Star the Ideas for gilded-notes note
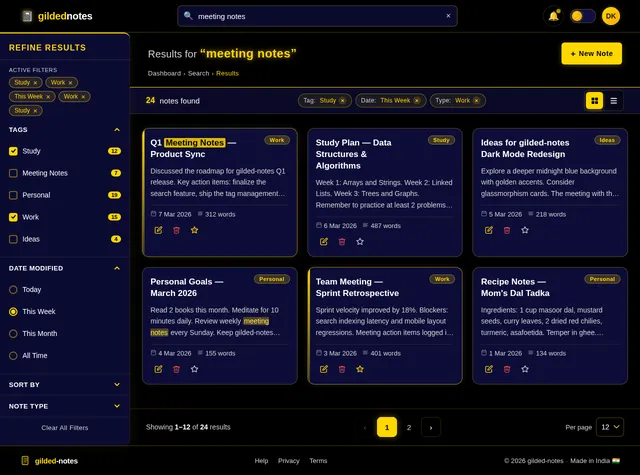 [525, 230]
